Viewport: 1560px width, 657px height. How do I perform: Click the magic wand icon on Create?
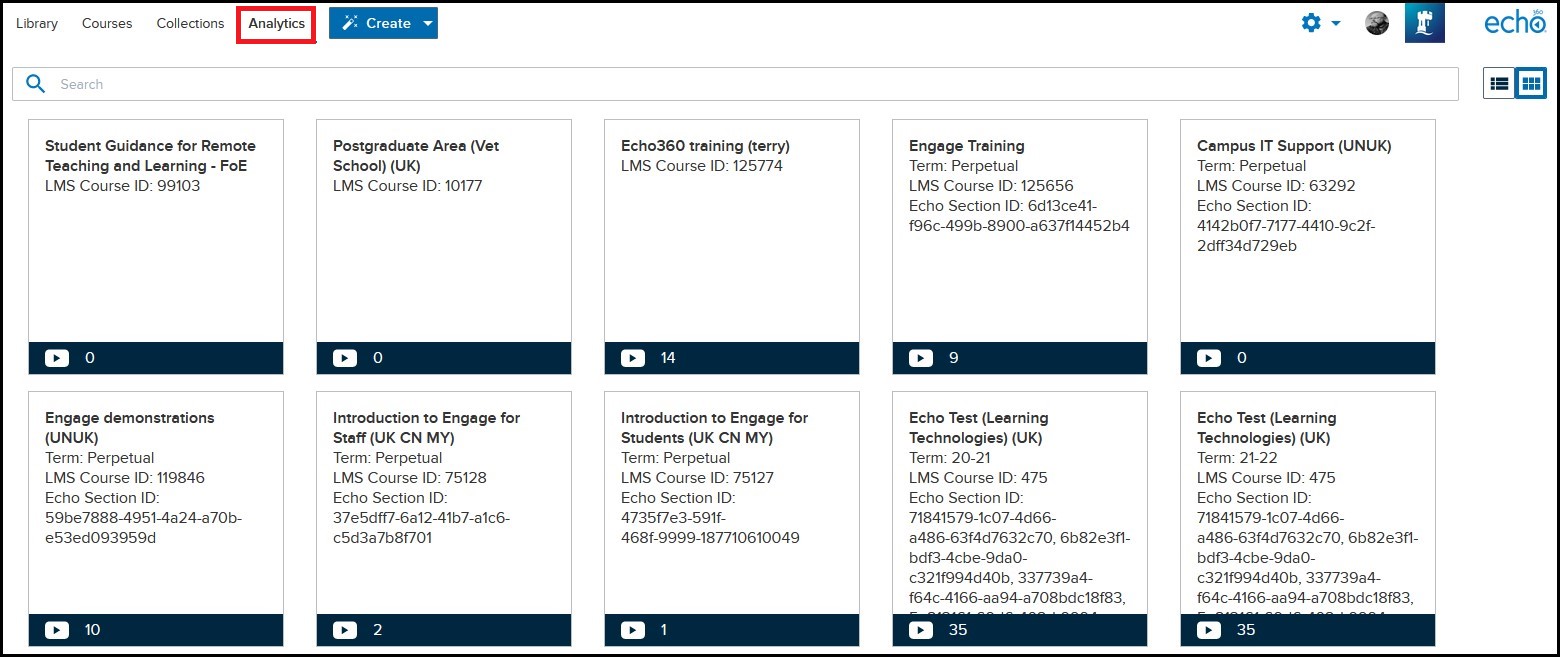(350, 23)
